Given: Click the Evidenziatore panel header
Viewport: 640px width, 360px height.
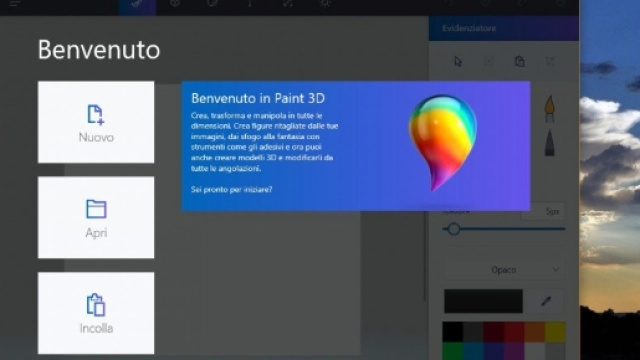Looking at the screenshot, I should (x=504, y=28).
